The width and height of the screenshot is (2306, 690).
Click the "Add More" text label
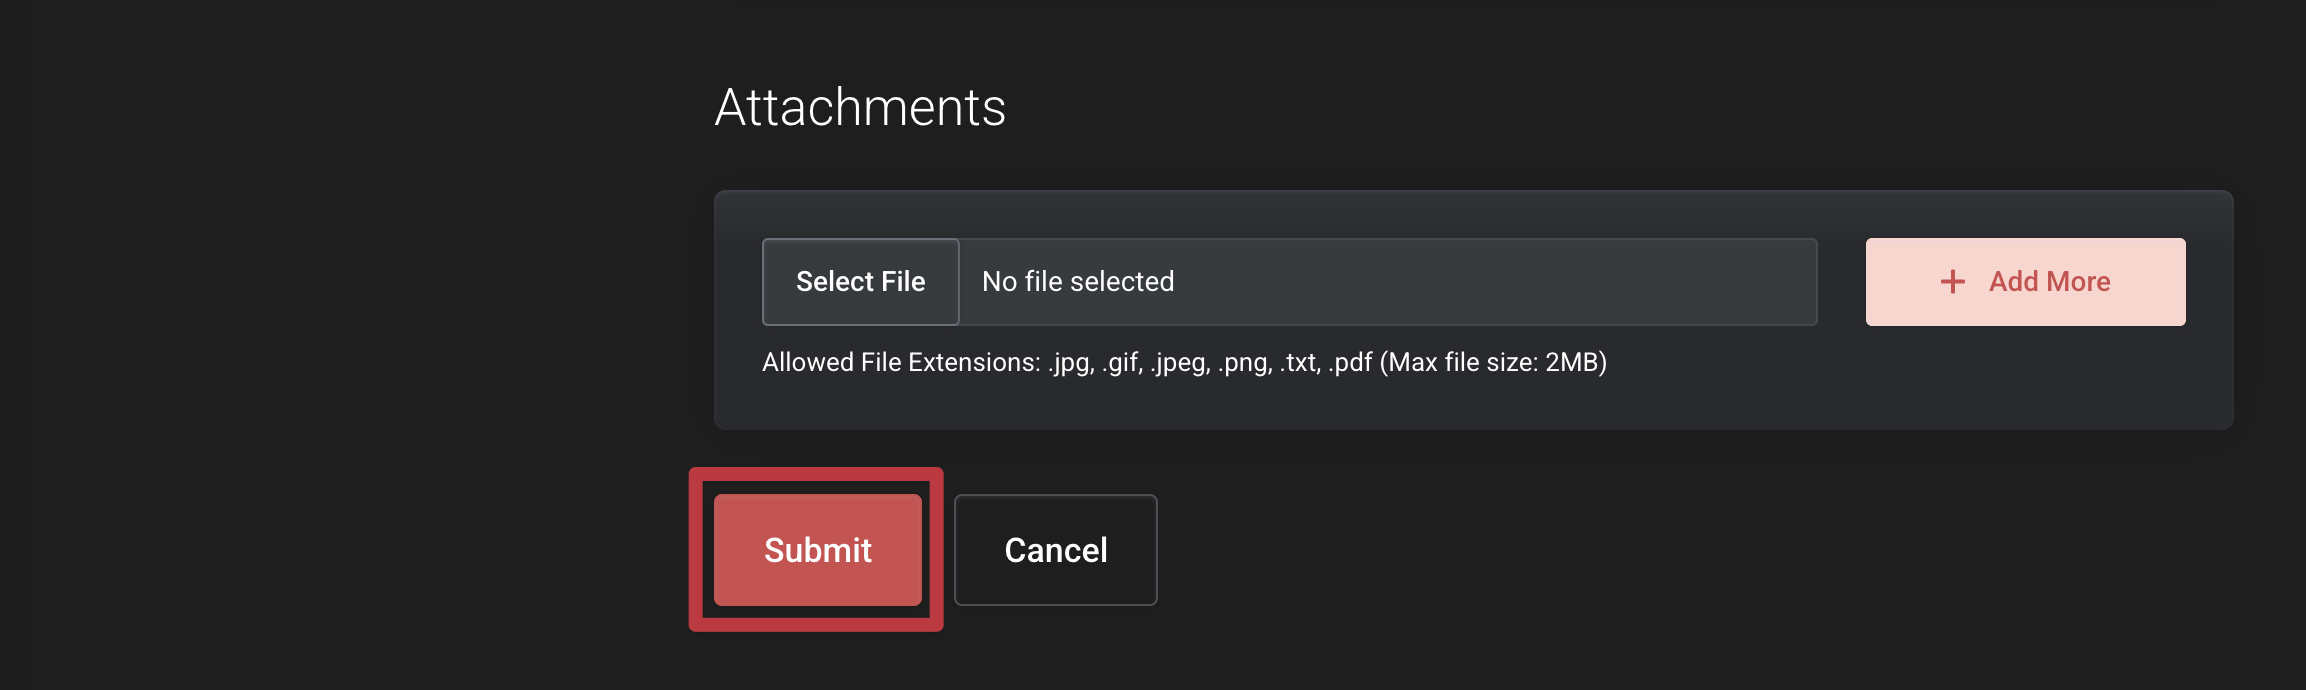pyautogui.click(x=2049, y=282)
